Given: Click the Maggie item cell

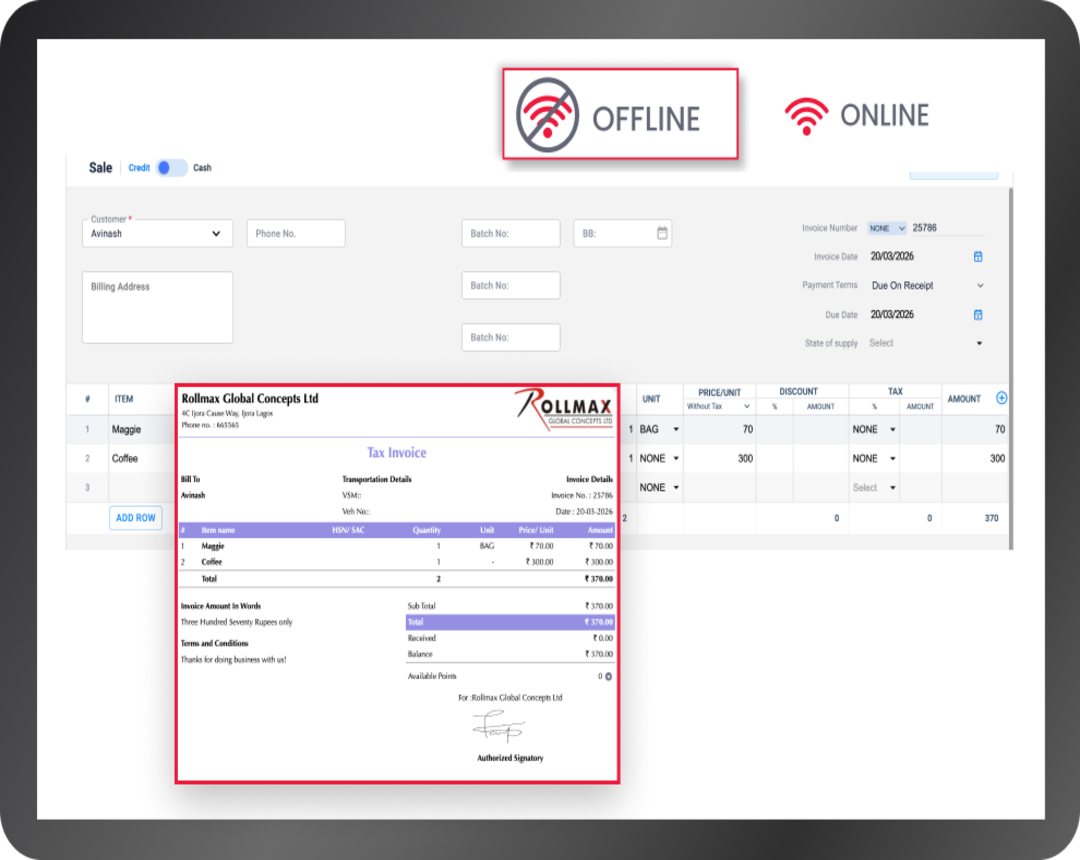Looking at the screenshot, I should click(x=141, y=429).
